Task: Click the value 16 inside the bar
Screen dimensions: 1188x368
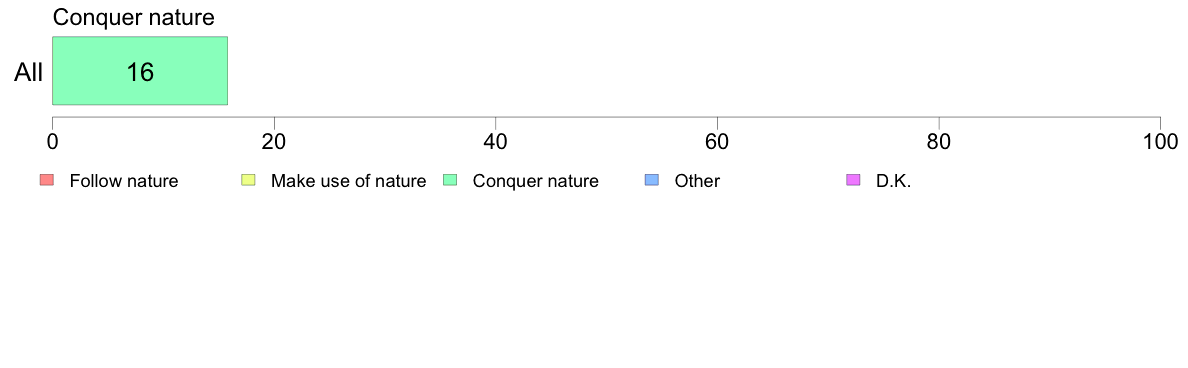Action: (139, 73)
